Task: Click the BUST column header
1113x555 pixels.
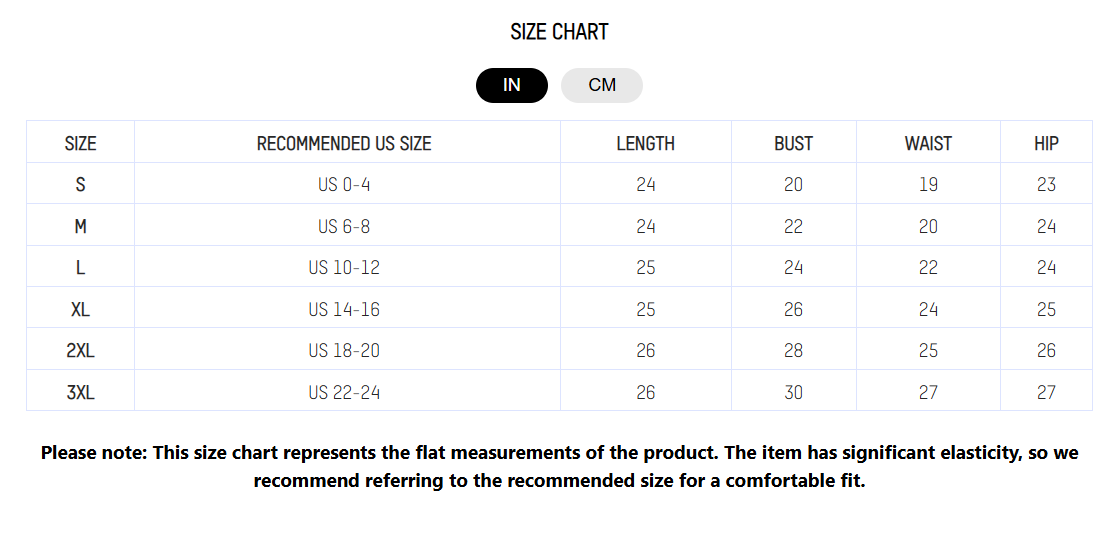Action: pyautogui.click(x=793, y=143)
